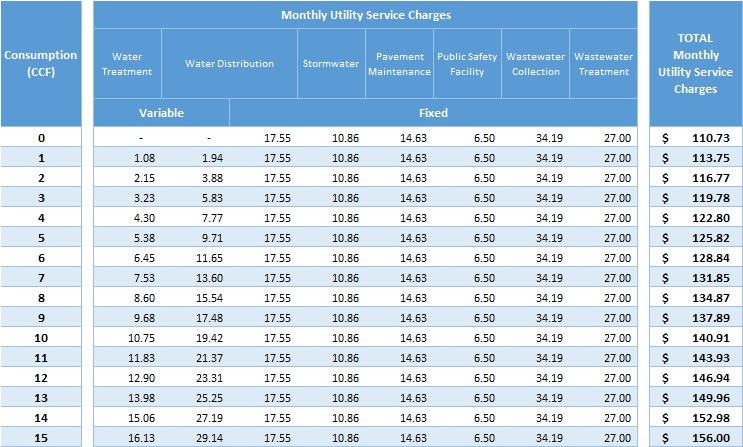Click the consumption row labeled 15

(40, 437)
